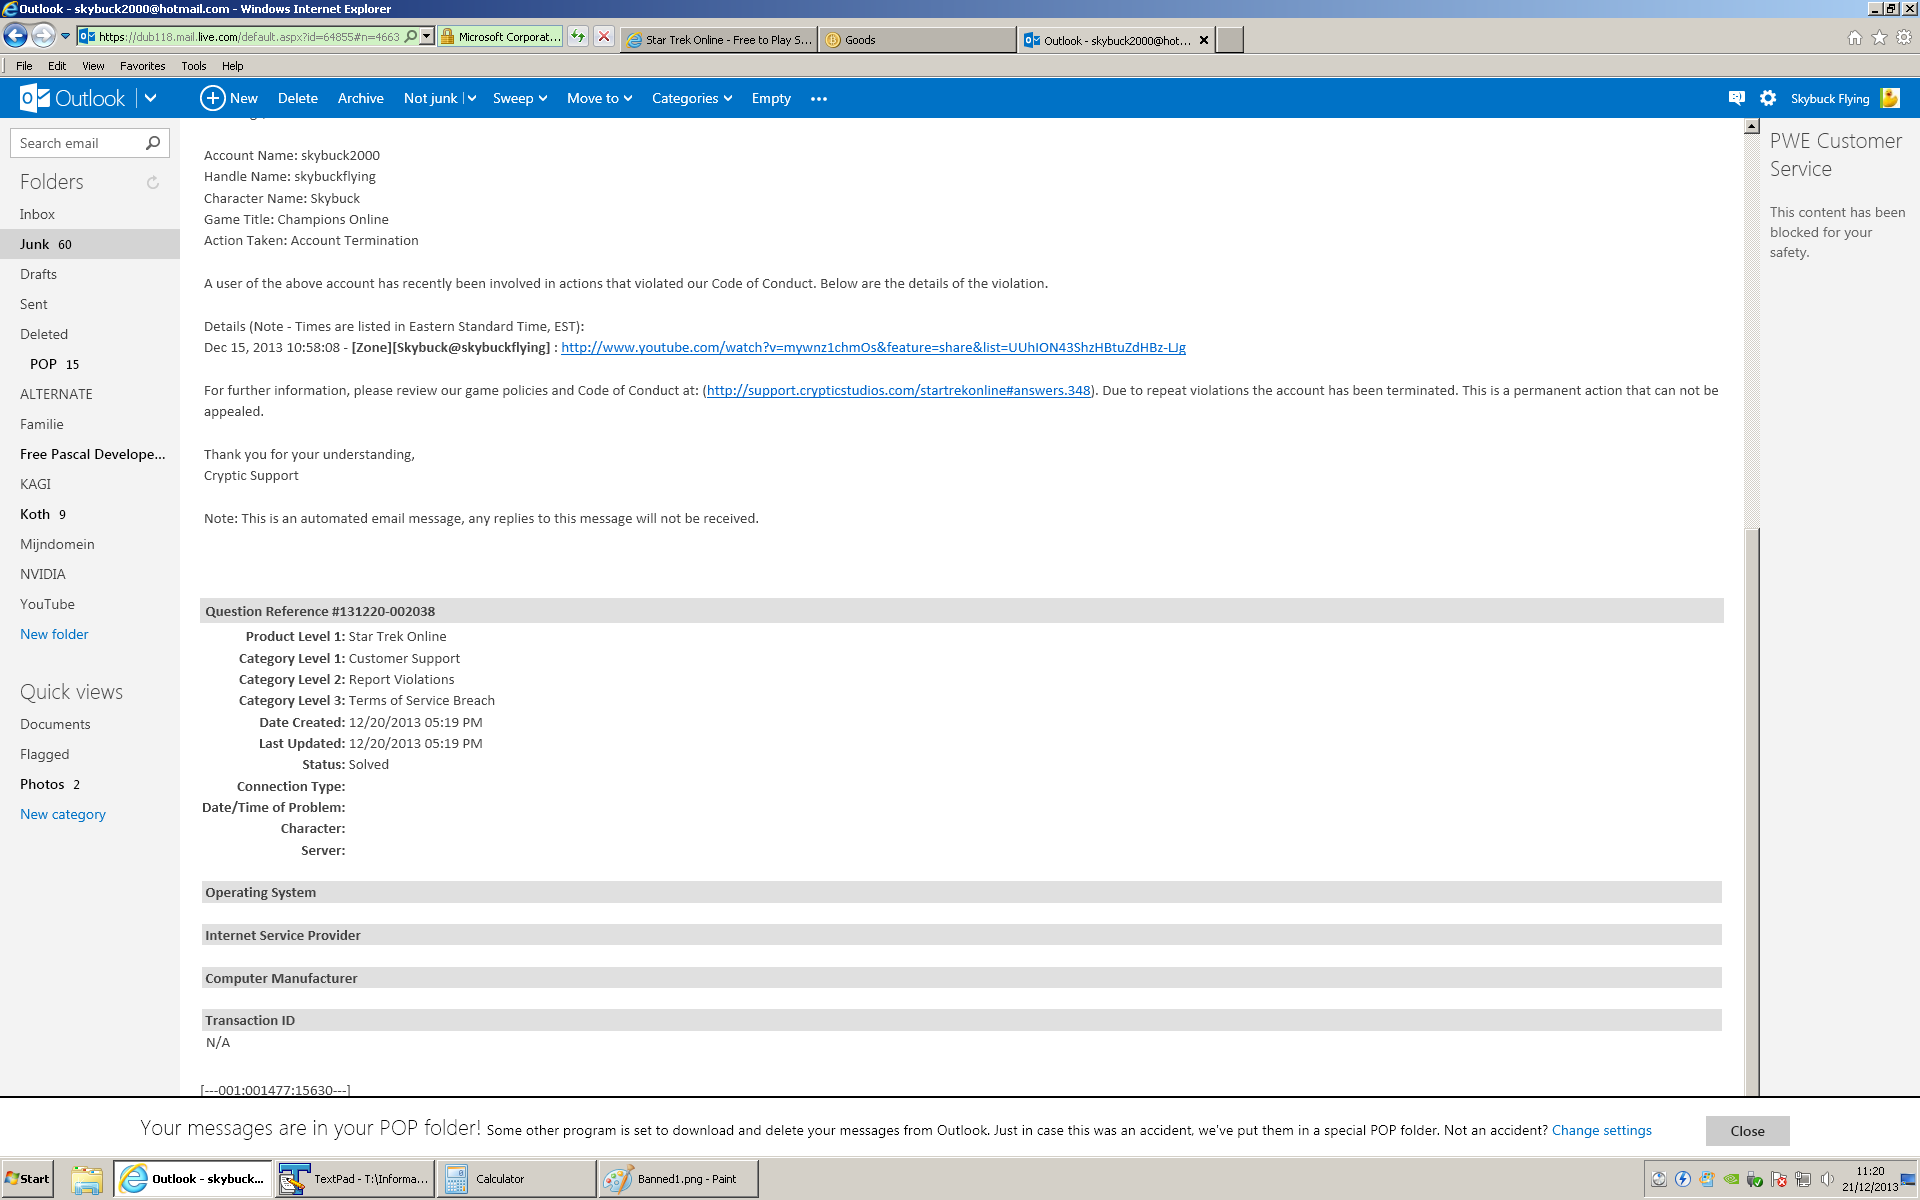Click the Change settings link
1920x1200 pixels.
[1601, 1130]
